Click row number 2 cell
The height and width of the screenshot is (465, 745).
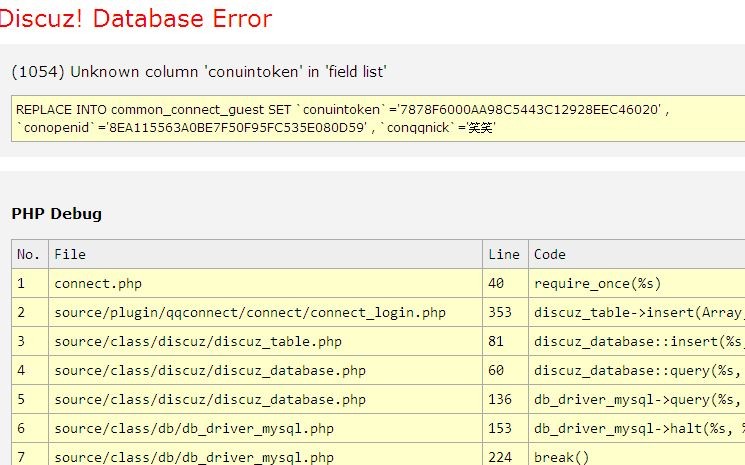pyautogui.click(x=30, y=313)
